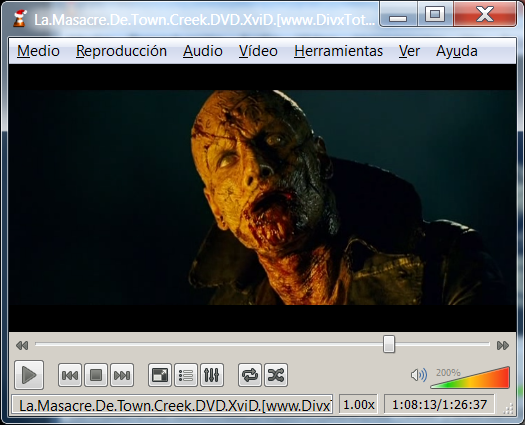Open the Reproducción menu
The width and height of the screenshot is (525, 425).
pyautogui.click(x=121, y=51)
